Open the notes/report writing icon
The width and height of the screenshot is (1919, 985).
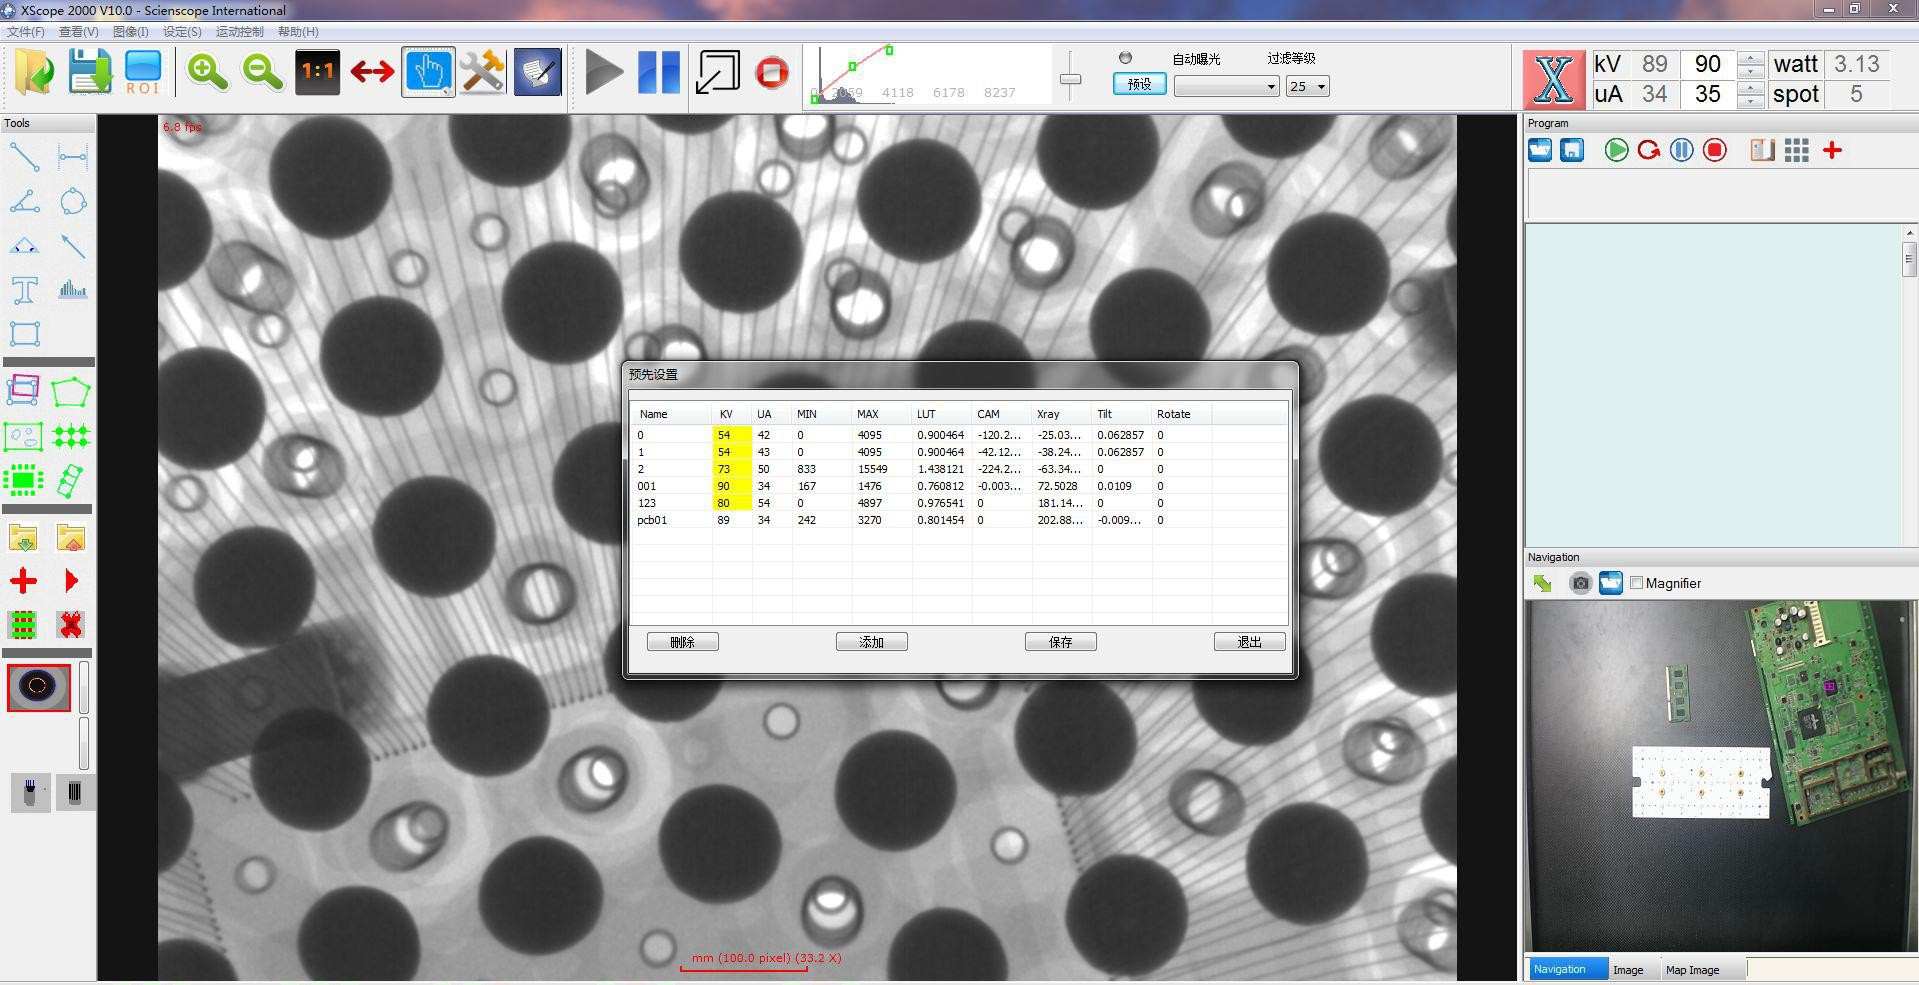coord(537,72)
